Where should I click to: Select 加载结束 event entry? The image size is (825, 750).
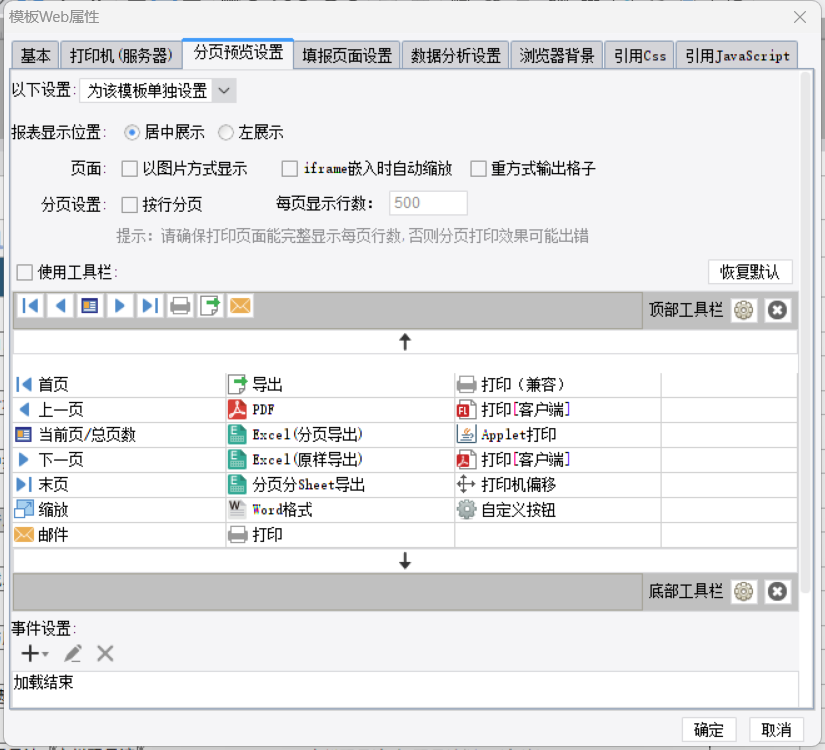click(x=405, y=683)
